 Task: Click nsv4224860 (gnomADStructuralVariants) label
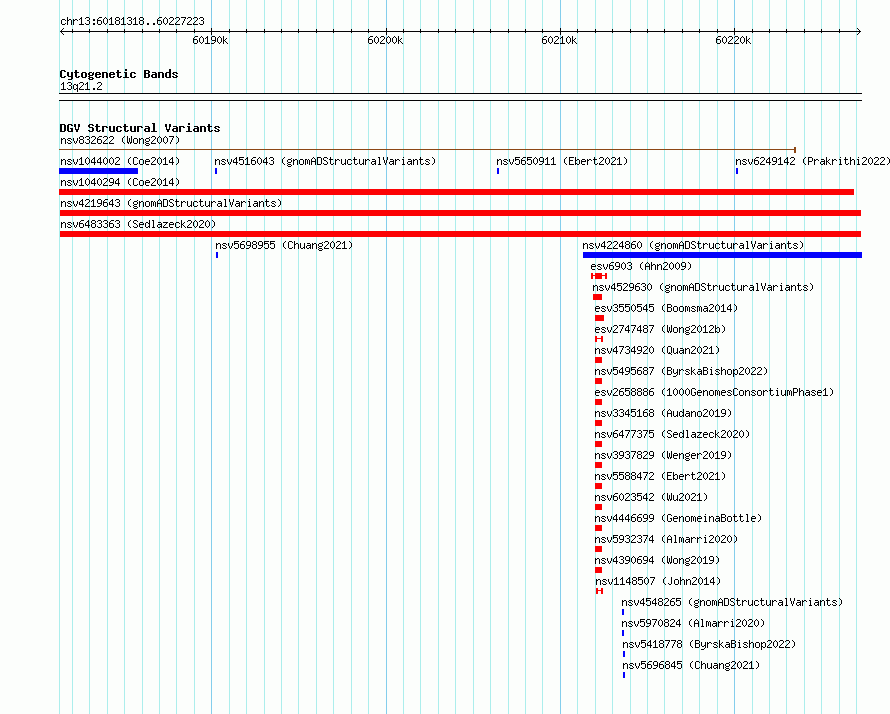(x=693, y=245)
